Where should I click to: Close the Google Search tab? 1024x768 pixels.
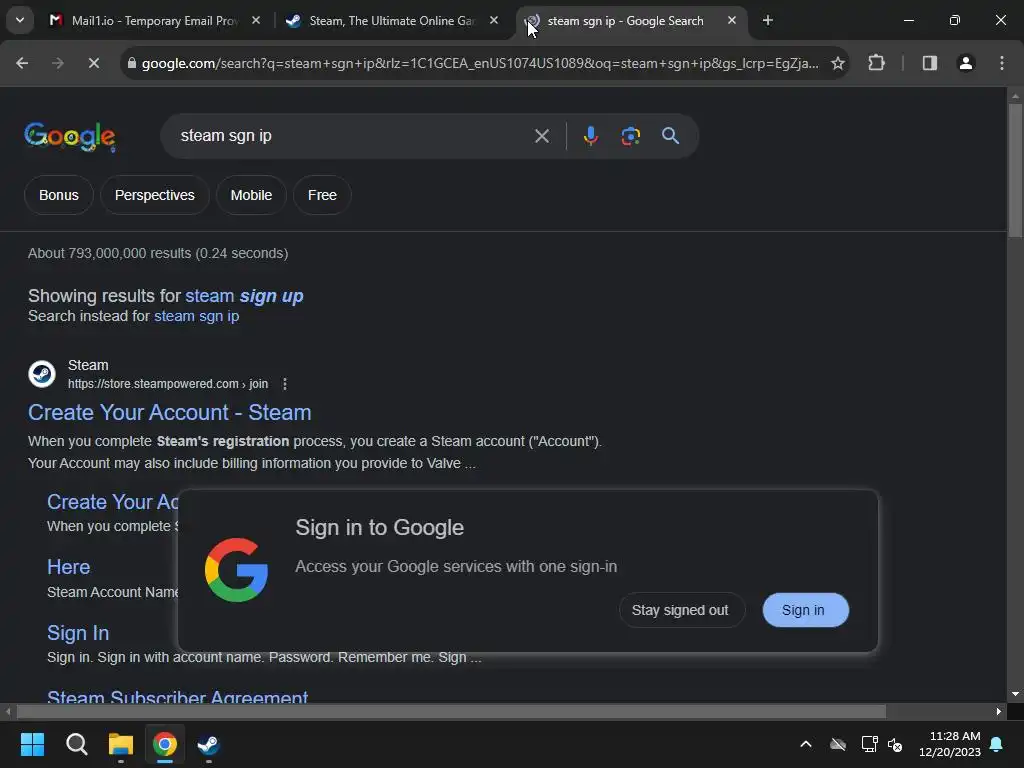point(731,21)
